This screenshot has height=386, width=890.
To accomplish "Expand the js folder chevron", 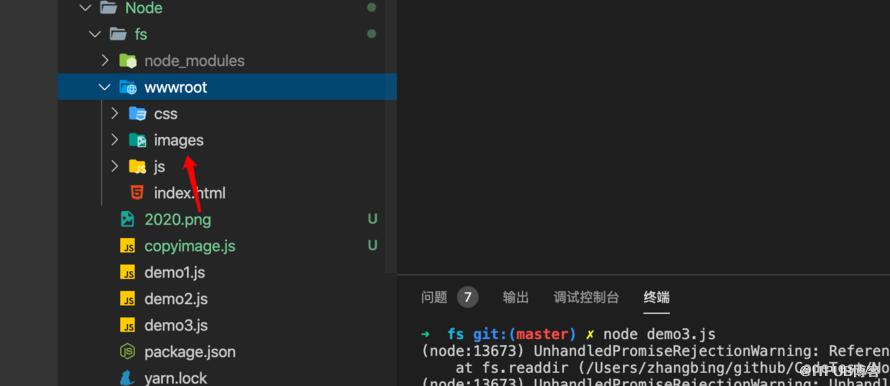I will click(115, 166).
